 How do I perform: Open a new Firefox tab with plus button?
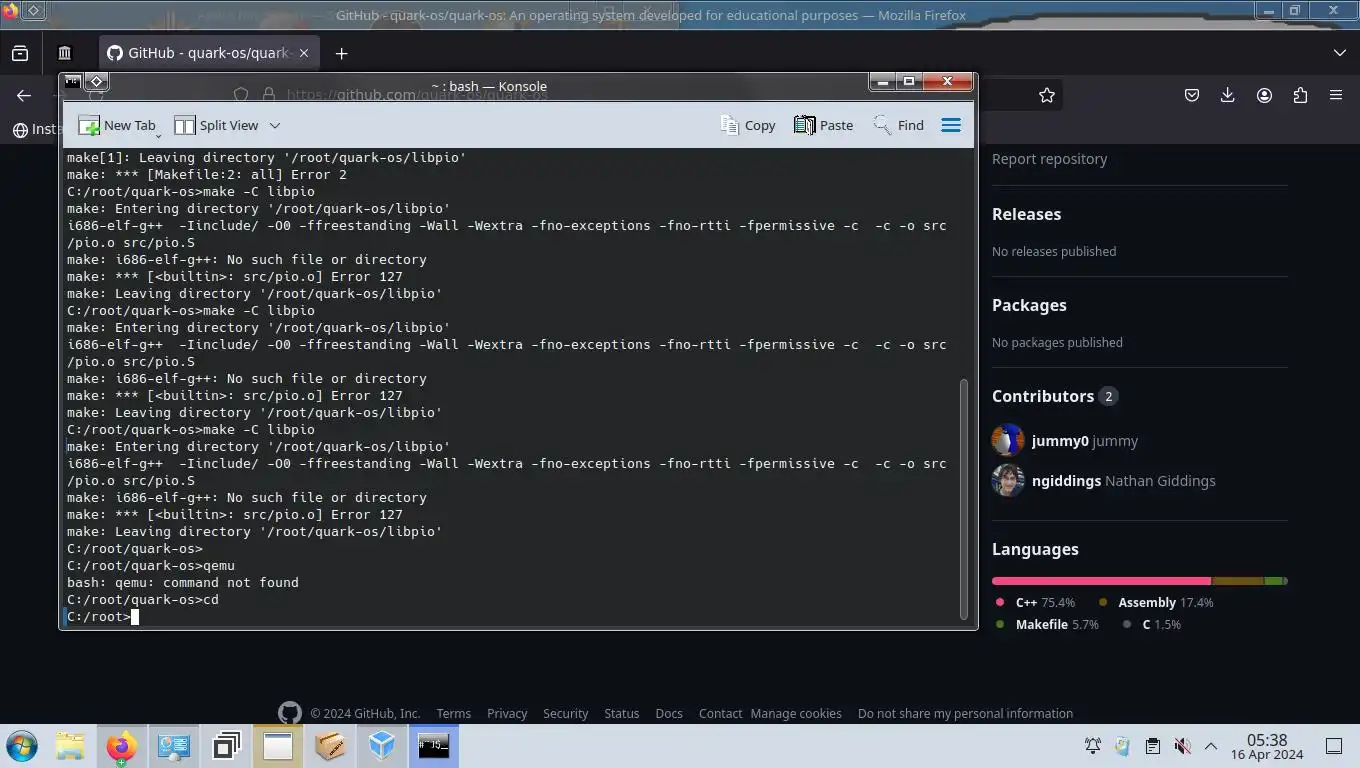click(341, 53)
